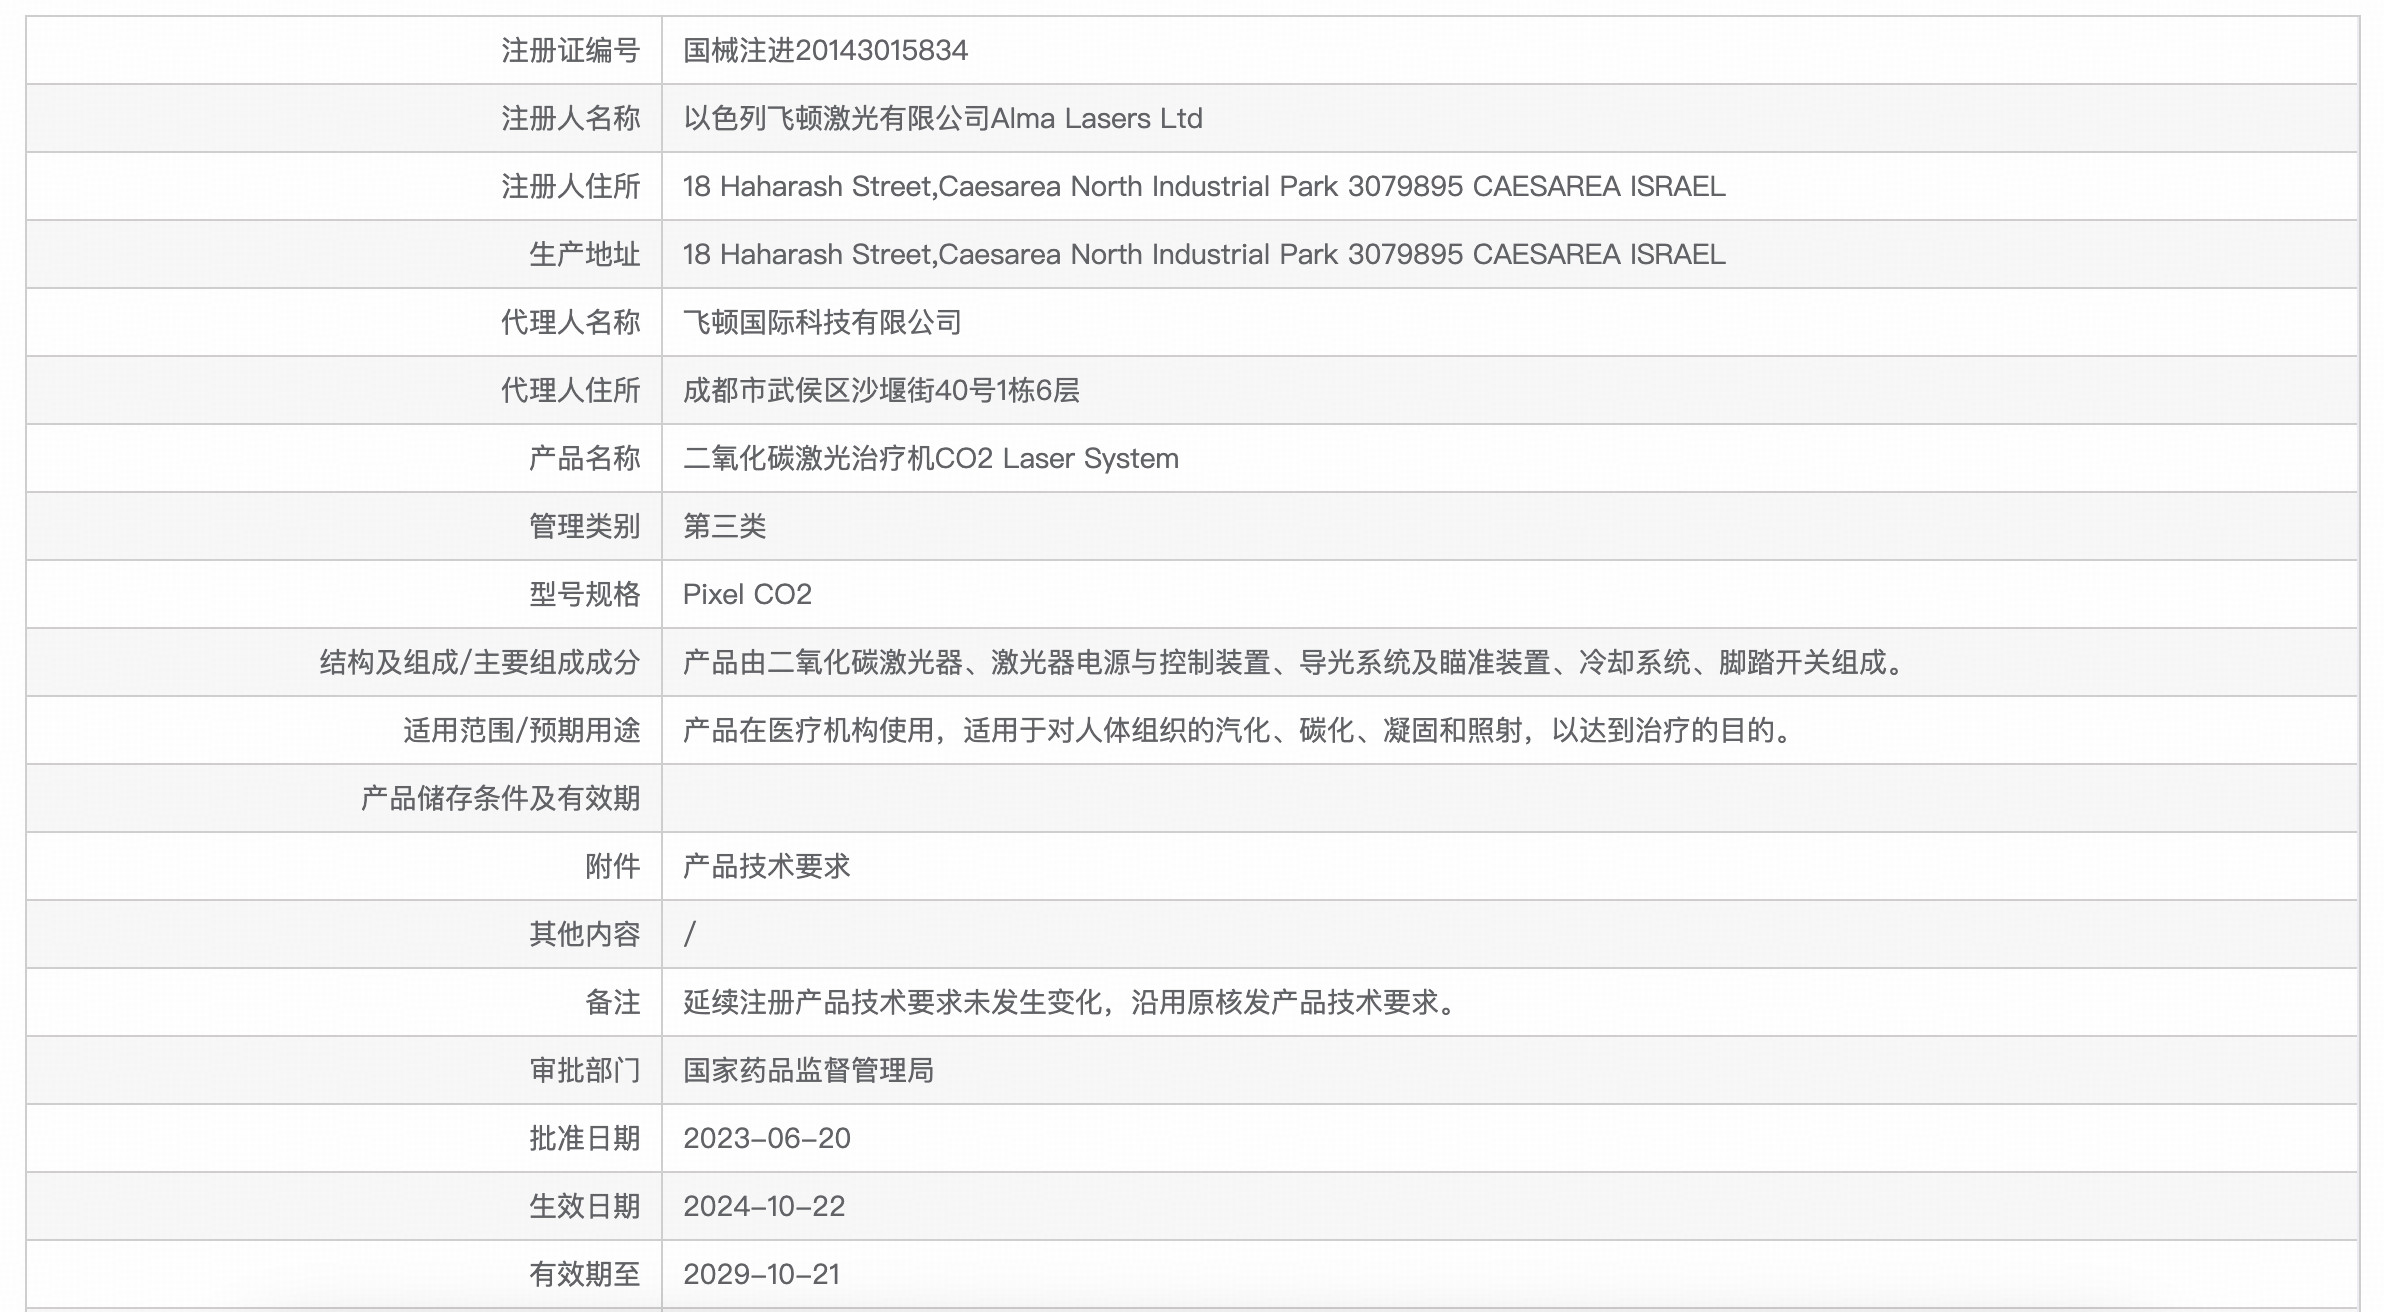Select the registrant name Alma Lasers Ltd
Image resolution: width=2384 pixels, height=1312 pixels.
coord(940,118)
